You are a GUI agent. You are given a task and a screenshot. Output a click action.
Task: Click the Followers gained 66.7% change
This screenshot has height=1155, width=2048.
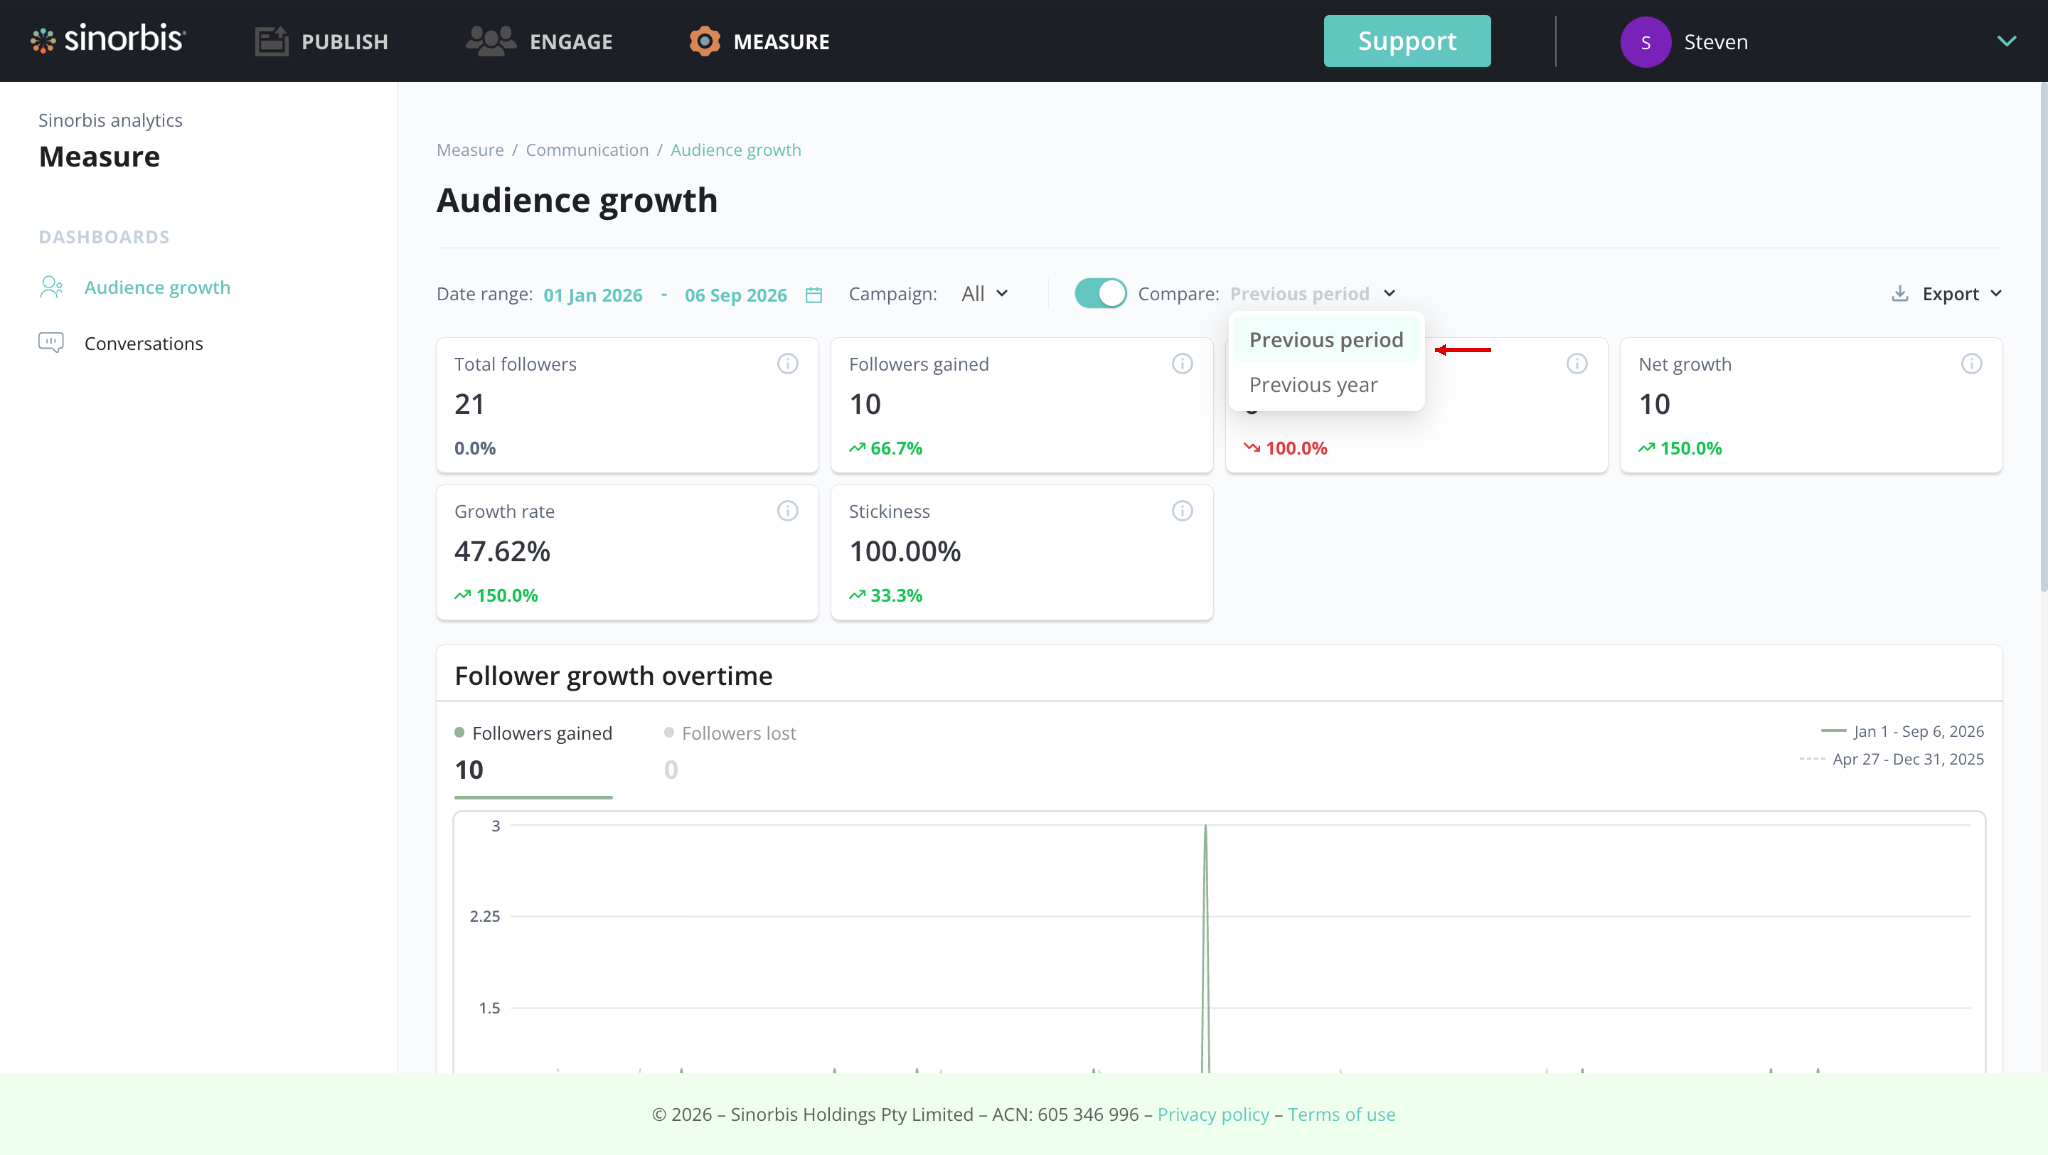point(886,449)
